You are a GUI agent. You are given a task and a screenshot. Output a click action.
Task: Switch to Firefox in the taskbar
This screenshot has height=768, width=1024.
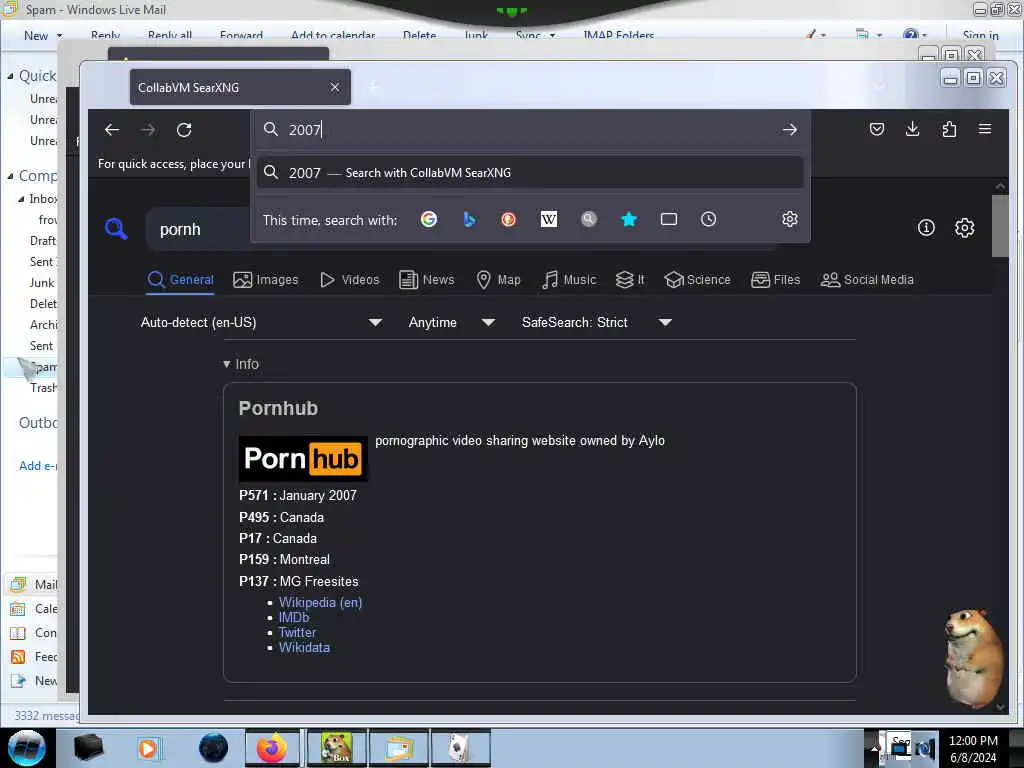point(272,748)
